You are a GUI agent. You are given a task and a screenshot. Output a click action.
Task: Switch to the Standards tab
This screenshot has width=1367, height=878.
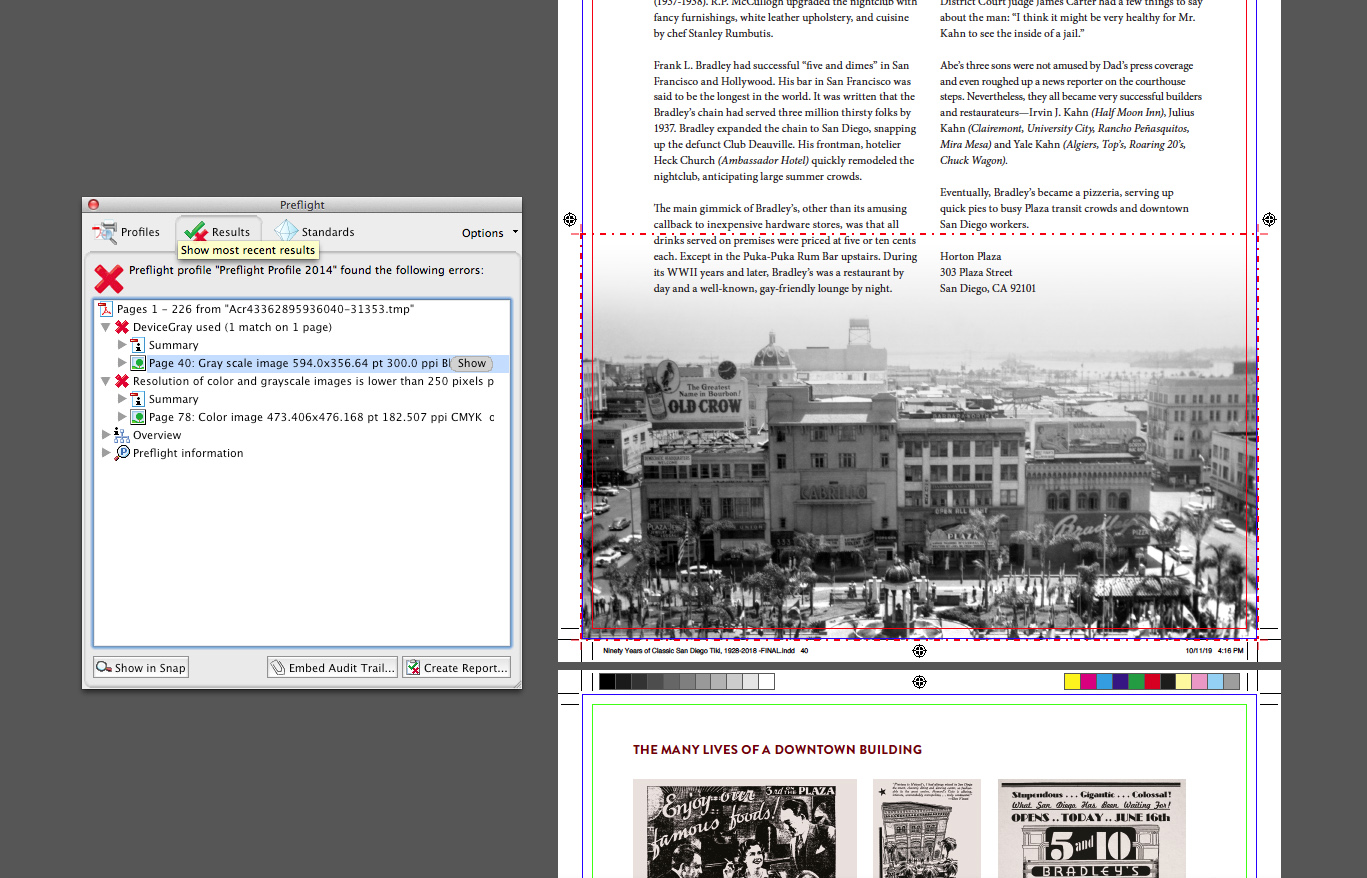[315, 232]
